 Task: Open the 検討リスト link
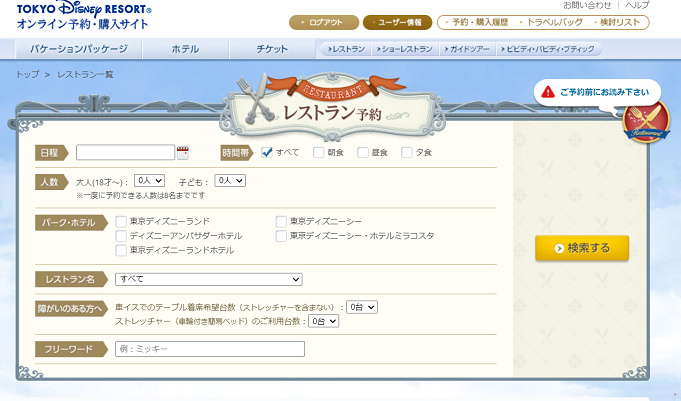pyautogui.click(x=617, y=23)
